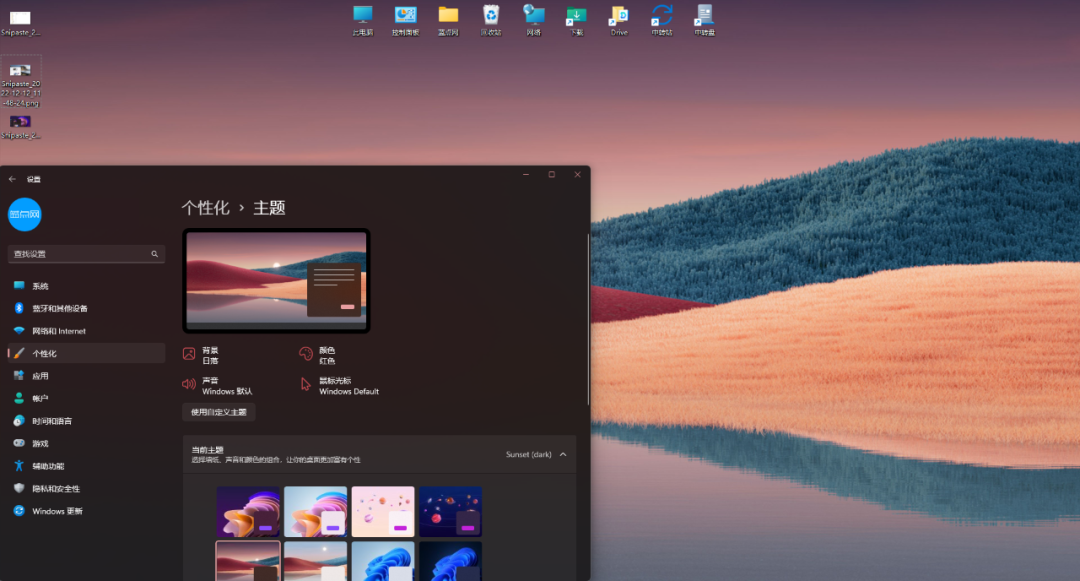Open 背景 background setting

click(201, 355)
